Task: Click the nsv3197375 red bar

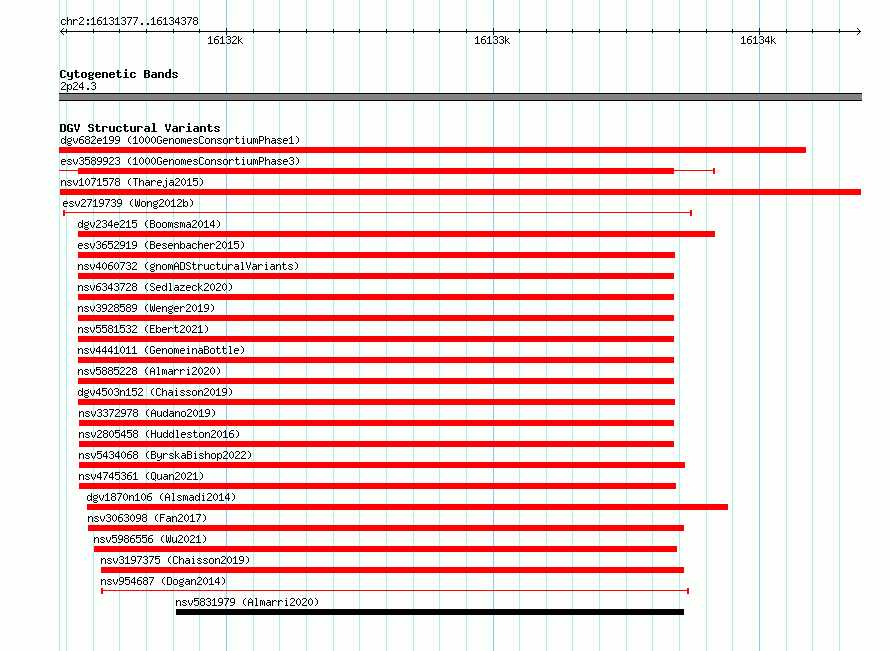Action: point(392,570)
